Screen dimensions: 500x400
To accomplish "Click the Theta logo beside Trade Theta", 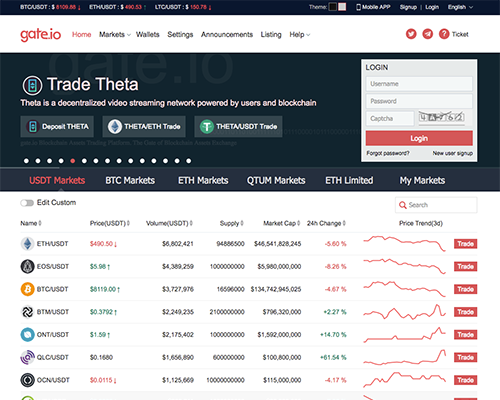I will 32,85.
